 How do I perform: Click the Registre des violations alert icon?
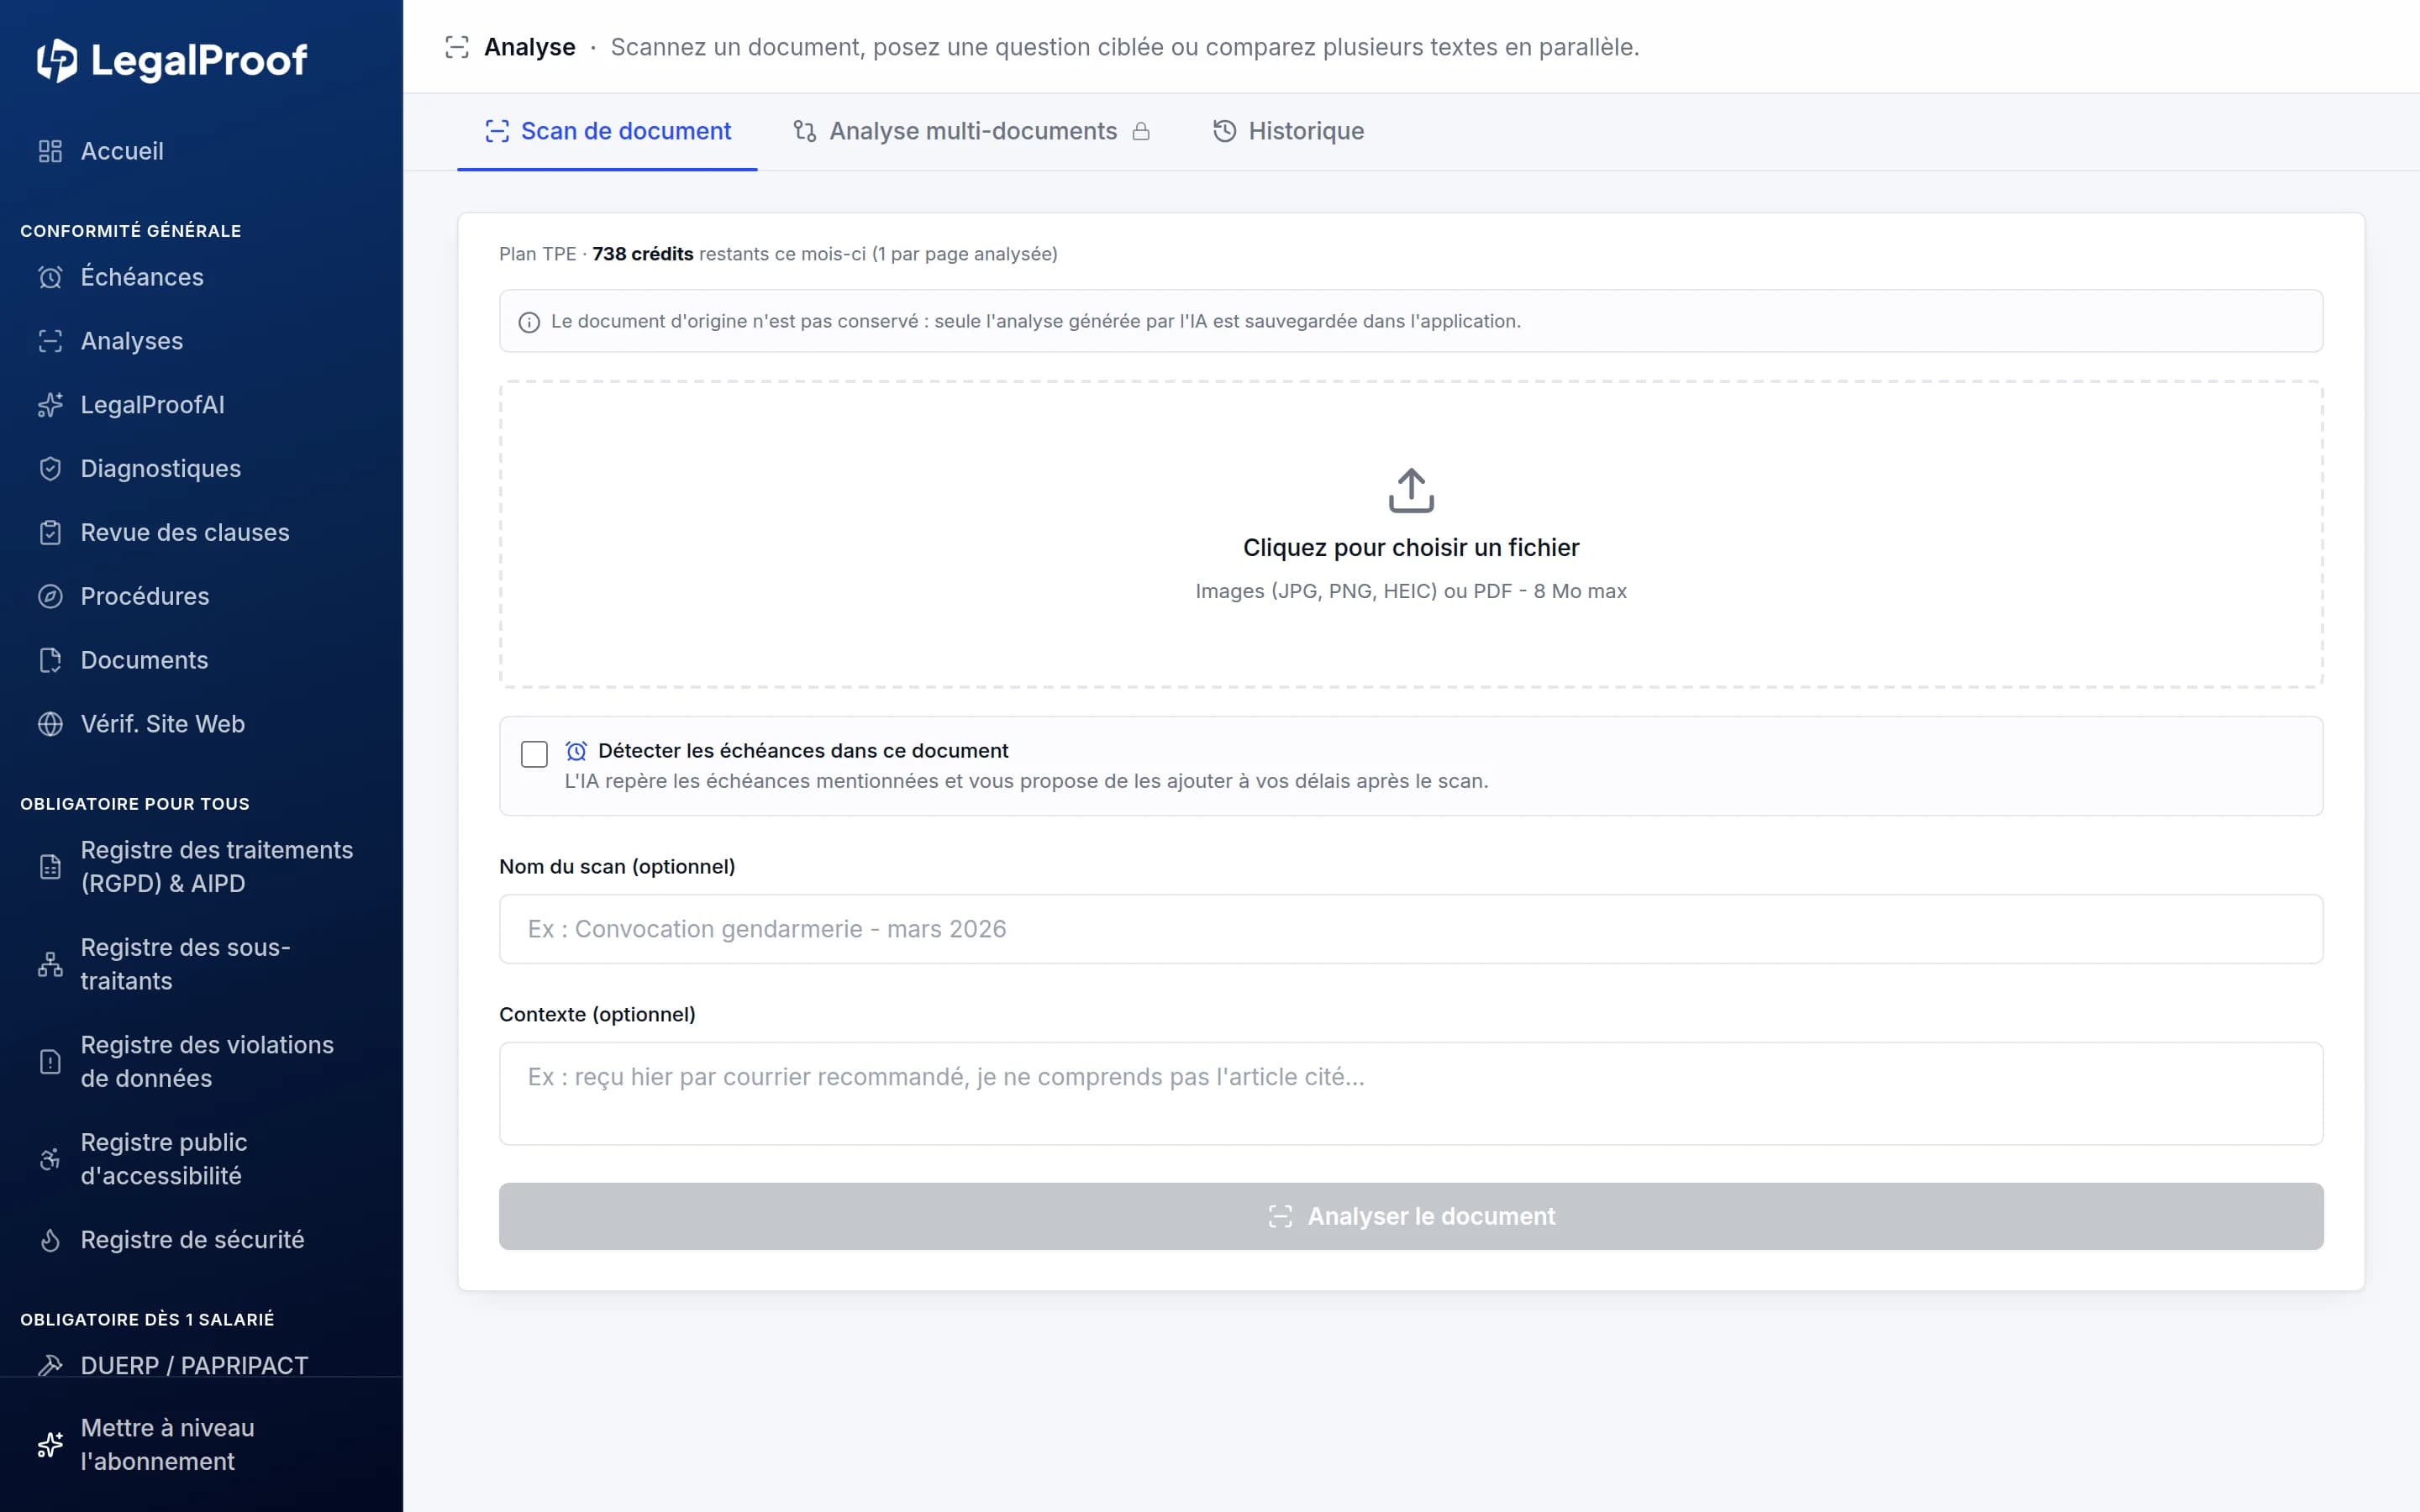[50, 1062]
